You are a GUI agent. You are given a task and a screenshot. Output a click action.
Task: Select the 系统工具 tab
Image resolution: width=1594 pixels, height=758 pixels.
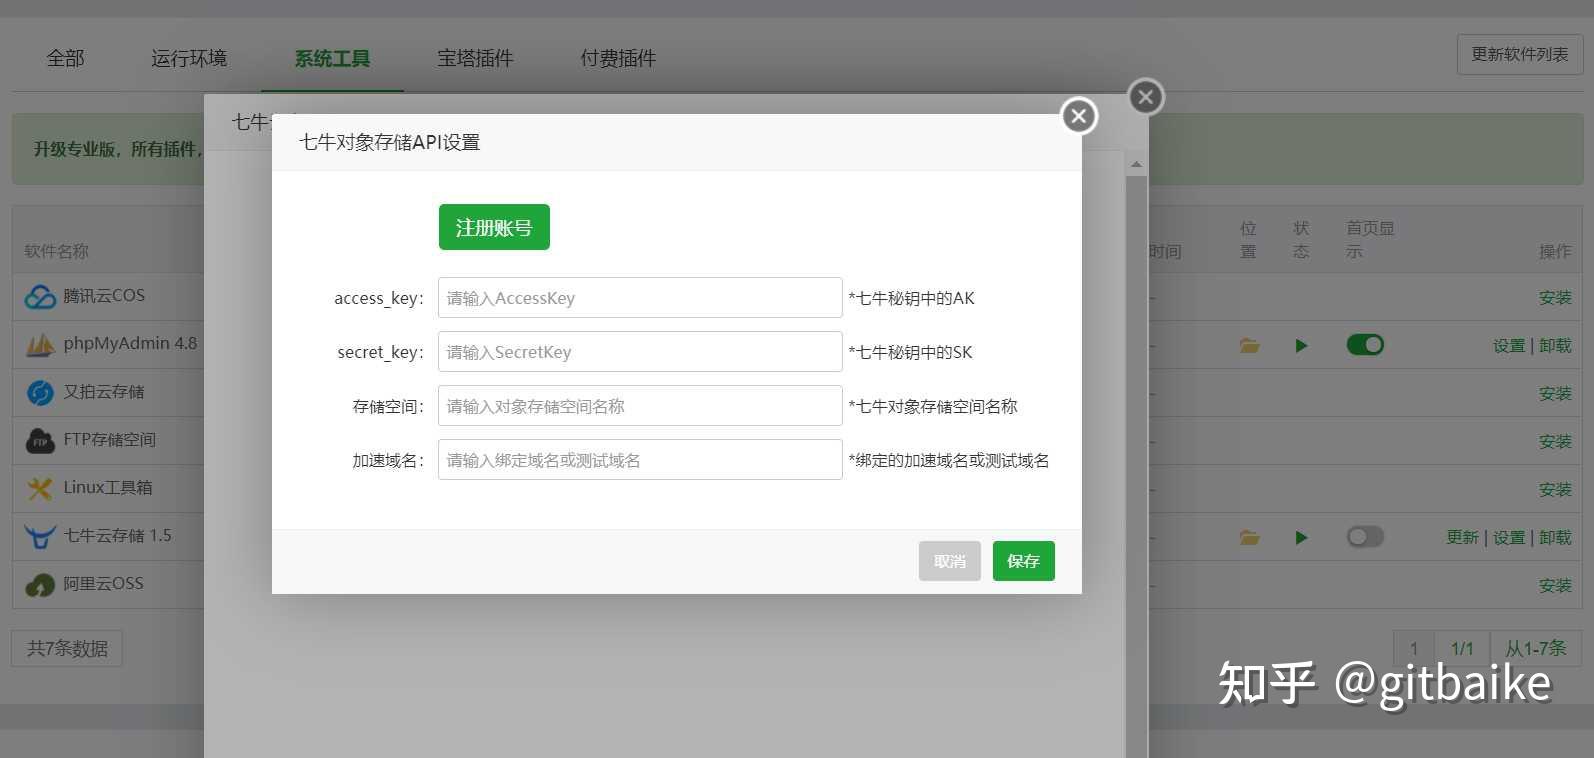[332, 58]
